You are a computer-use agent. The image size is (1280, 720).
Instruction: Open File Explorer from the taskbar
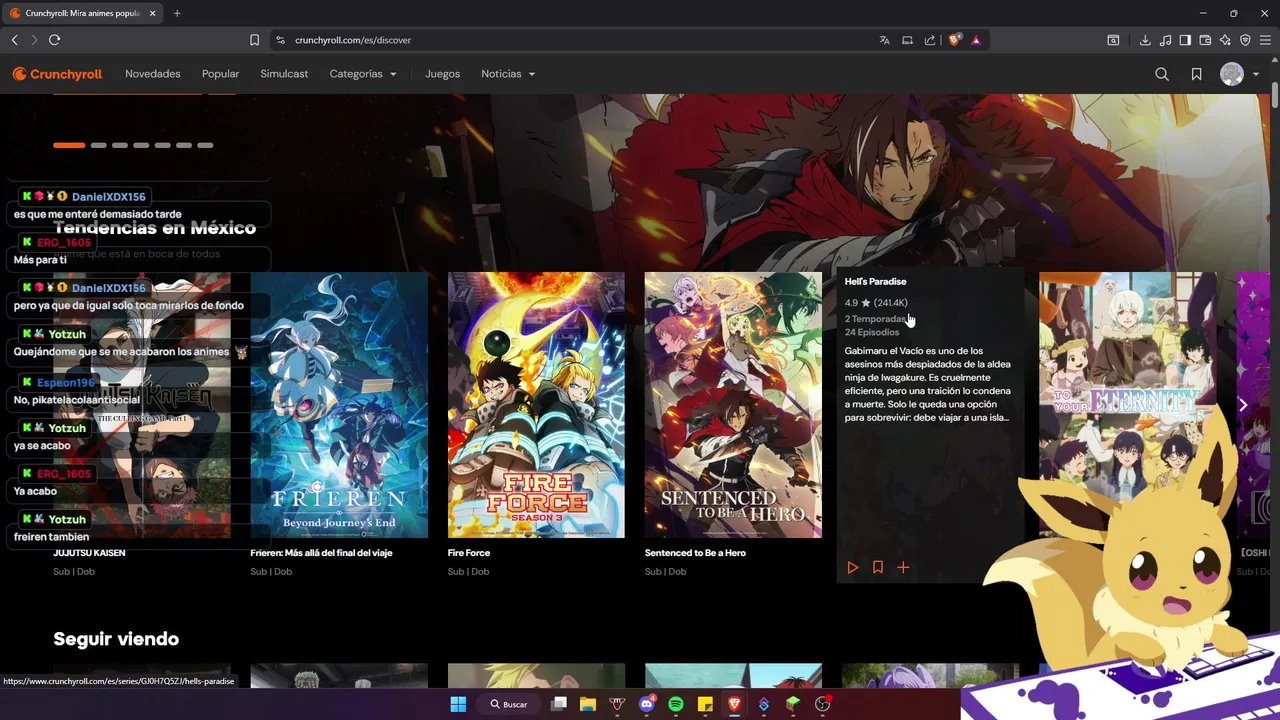coord(588,704)
